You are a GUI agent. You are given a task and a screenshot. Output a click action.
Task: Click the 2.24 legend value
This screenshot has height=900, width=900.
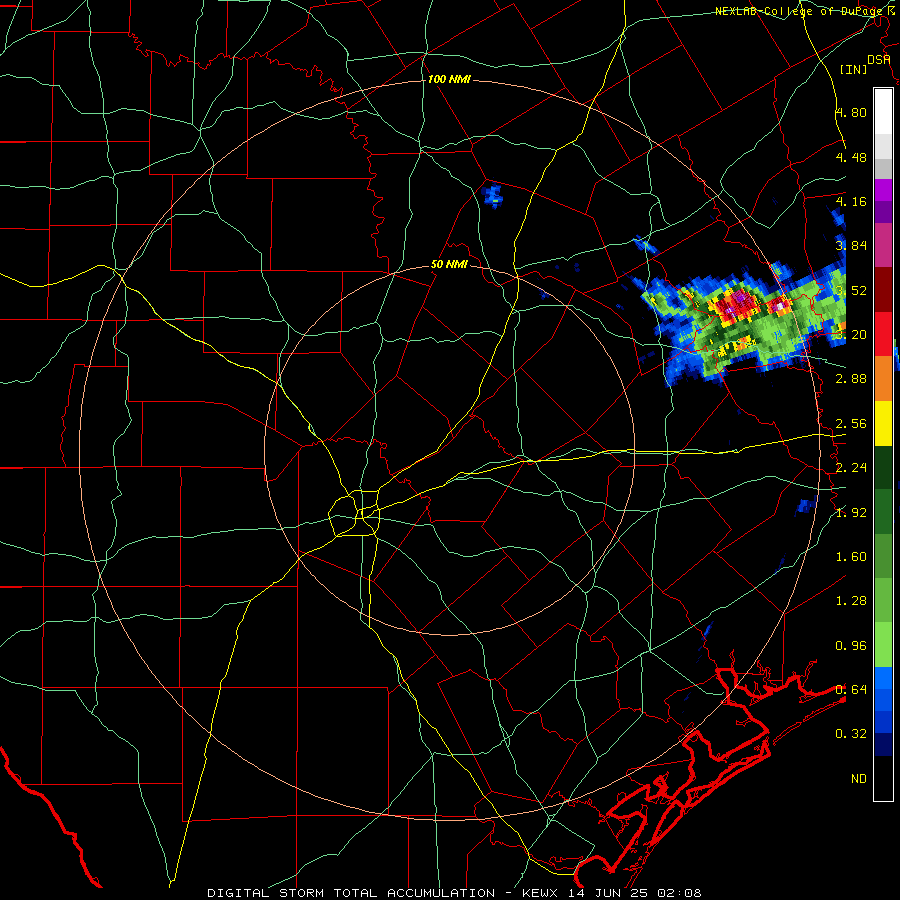pyautogui.click(x=851, y=468)
